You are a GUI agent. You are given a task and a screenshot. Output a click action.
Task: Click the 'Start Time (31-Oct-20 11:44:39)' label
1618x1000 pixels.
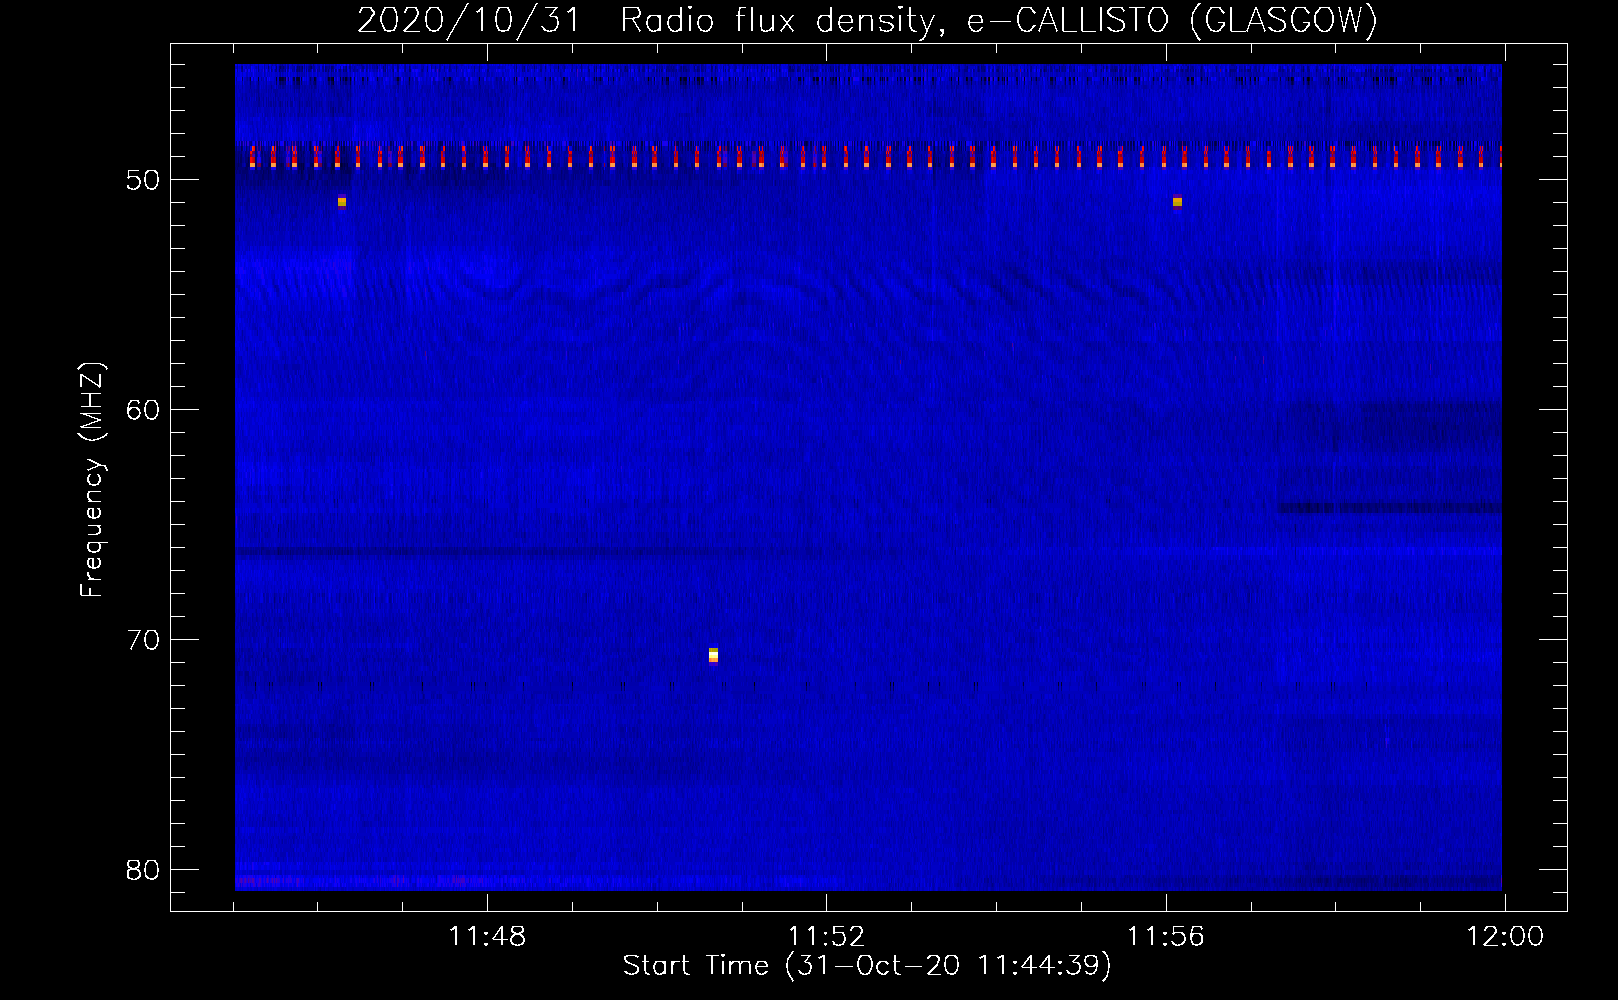pos(867,966)
